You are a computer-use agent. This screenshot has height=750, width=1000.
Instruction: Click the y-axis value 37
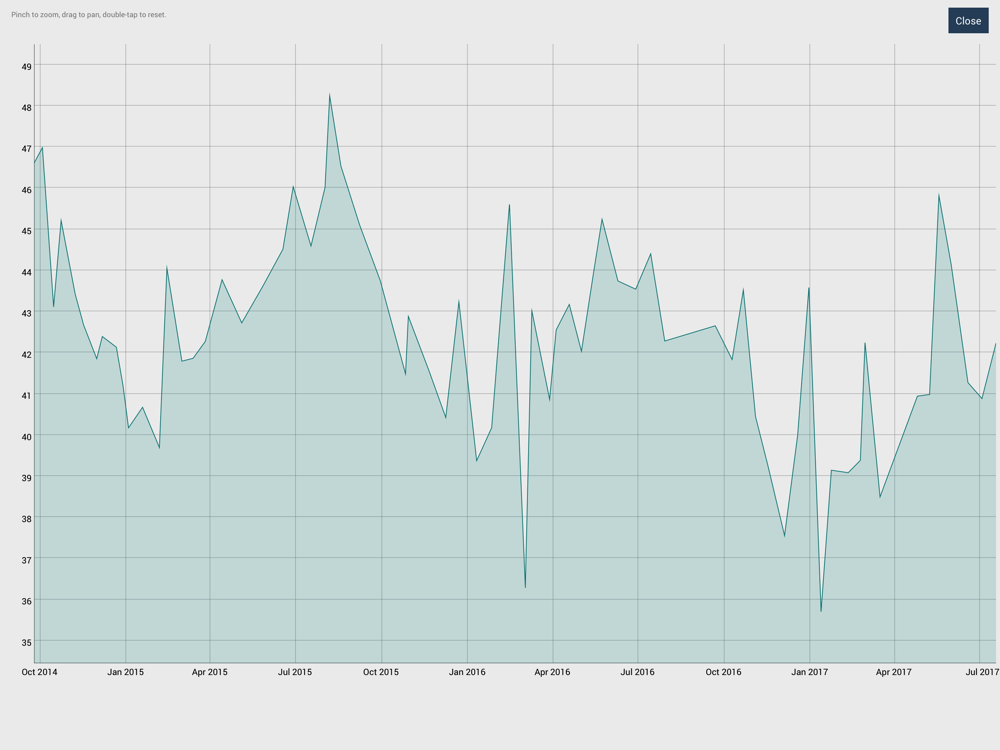point(26,559)
